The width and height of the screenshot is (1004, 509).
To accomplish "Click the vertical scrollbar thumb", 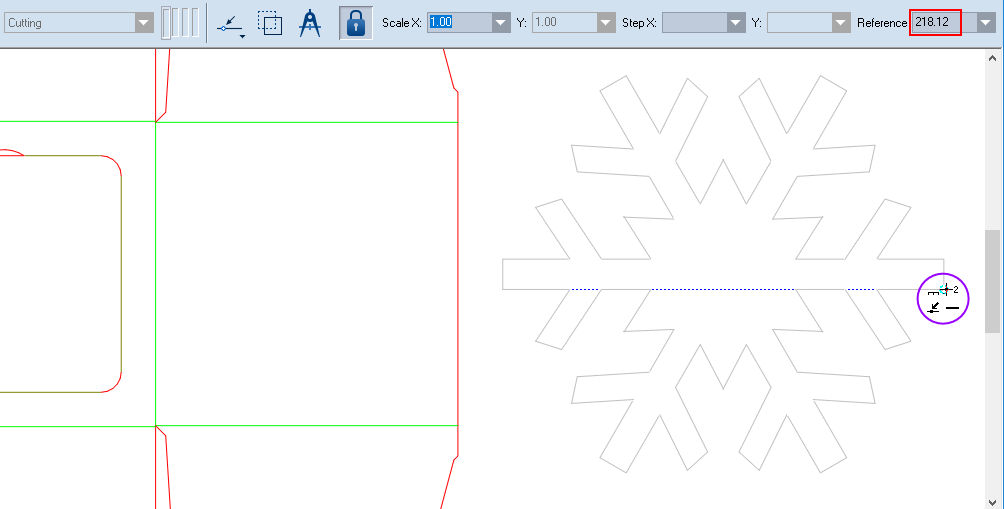I will 992,280.
